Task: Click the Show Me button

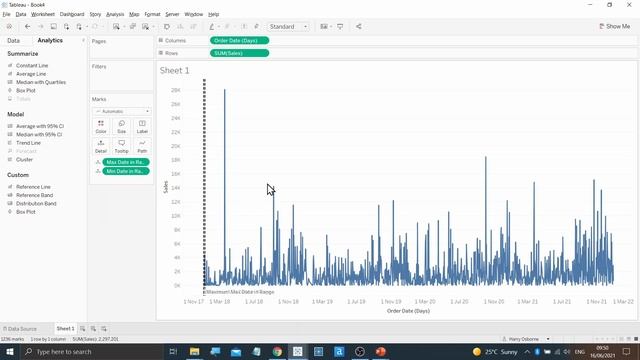Action: tap(615, 27)
